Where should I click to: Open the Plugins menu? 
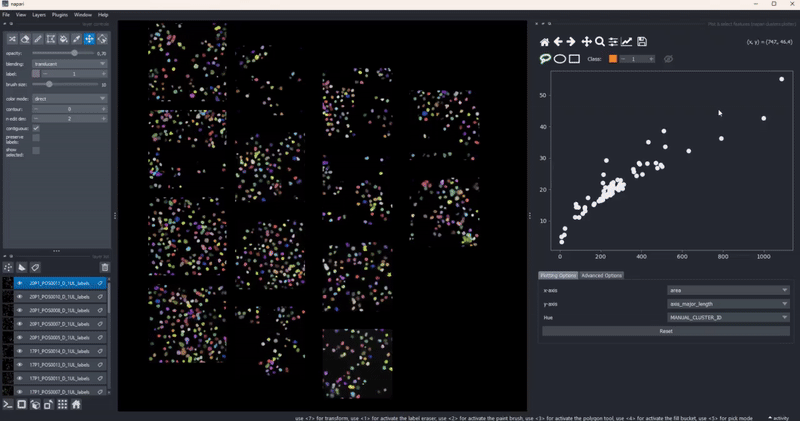tap(60, 15)
